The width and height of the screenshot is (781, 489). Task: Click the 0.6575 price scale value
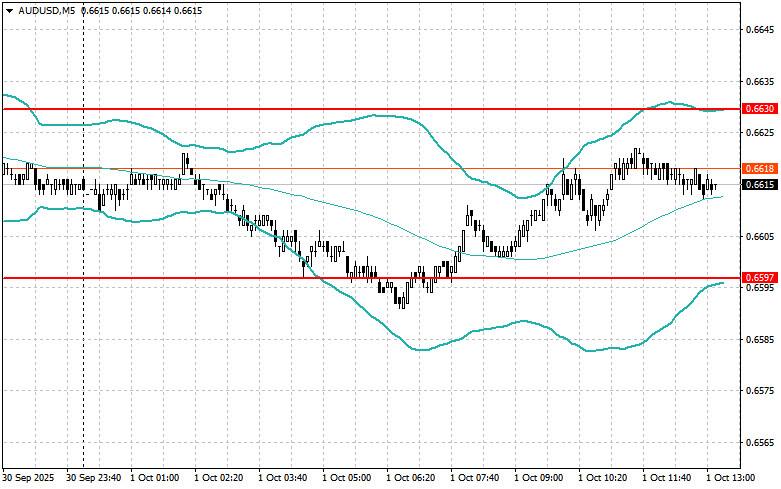tap(761, 391)
